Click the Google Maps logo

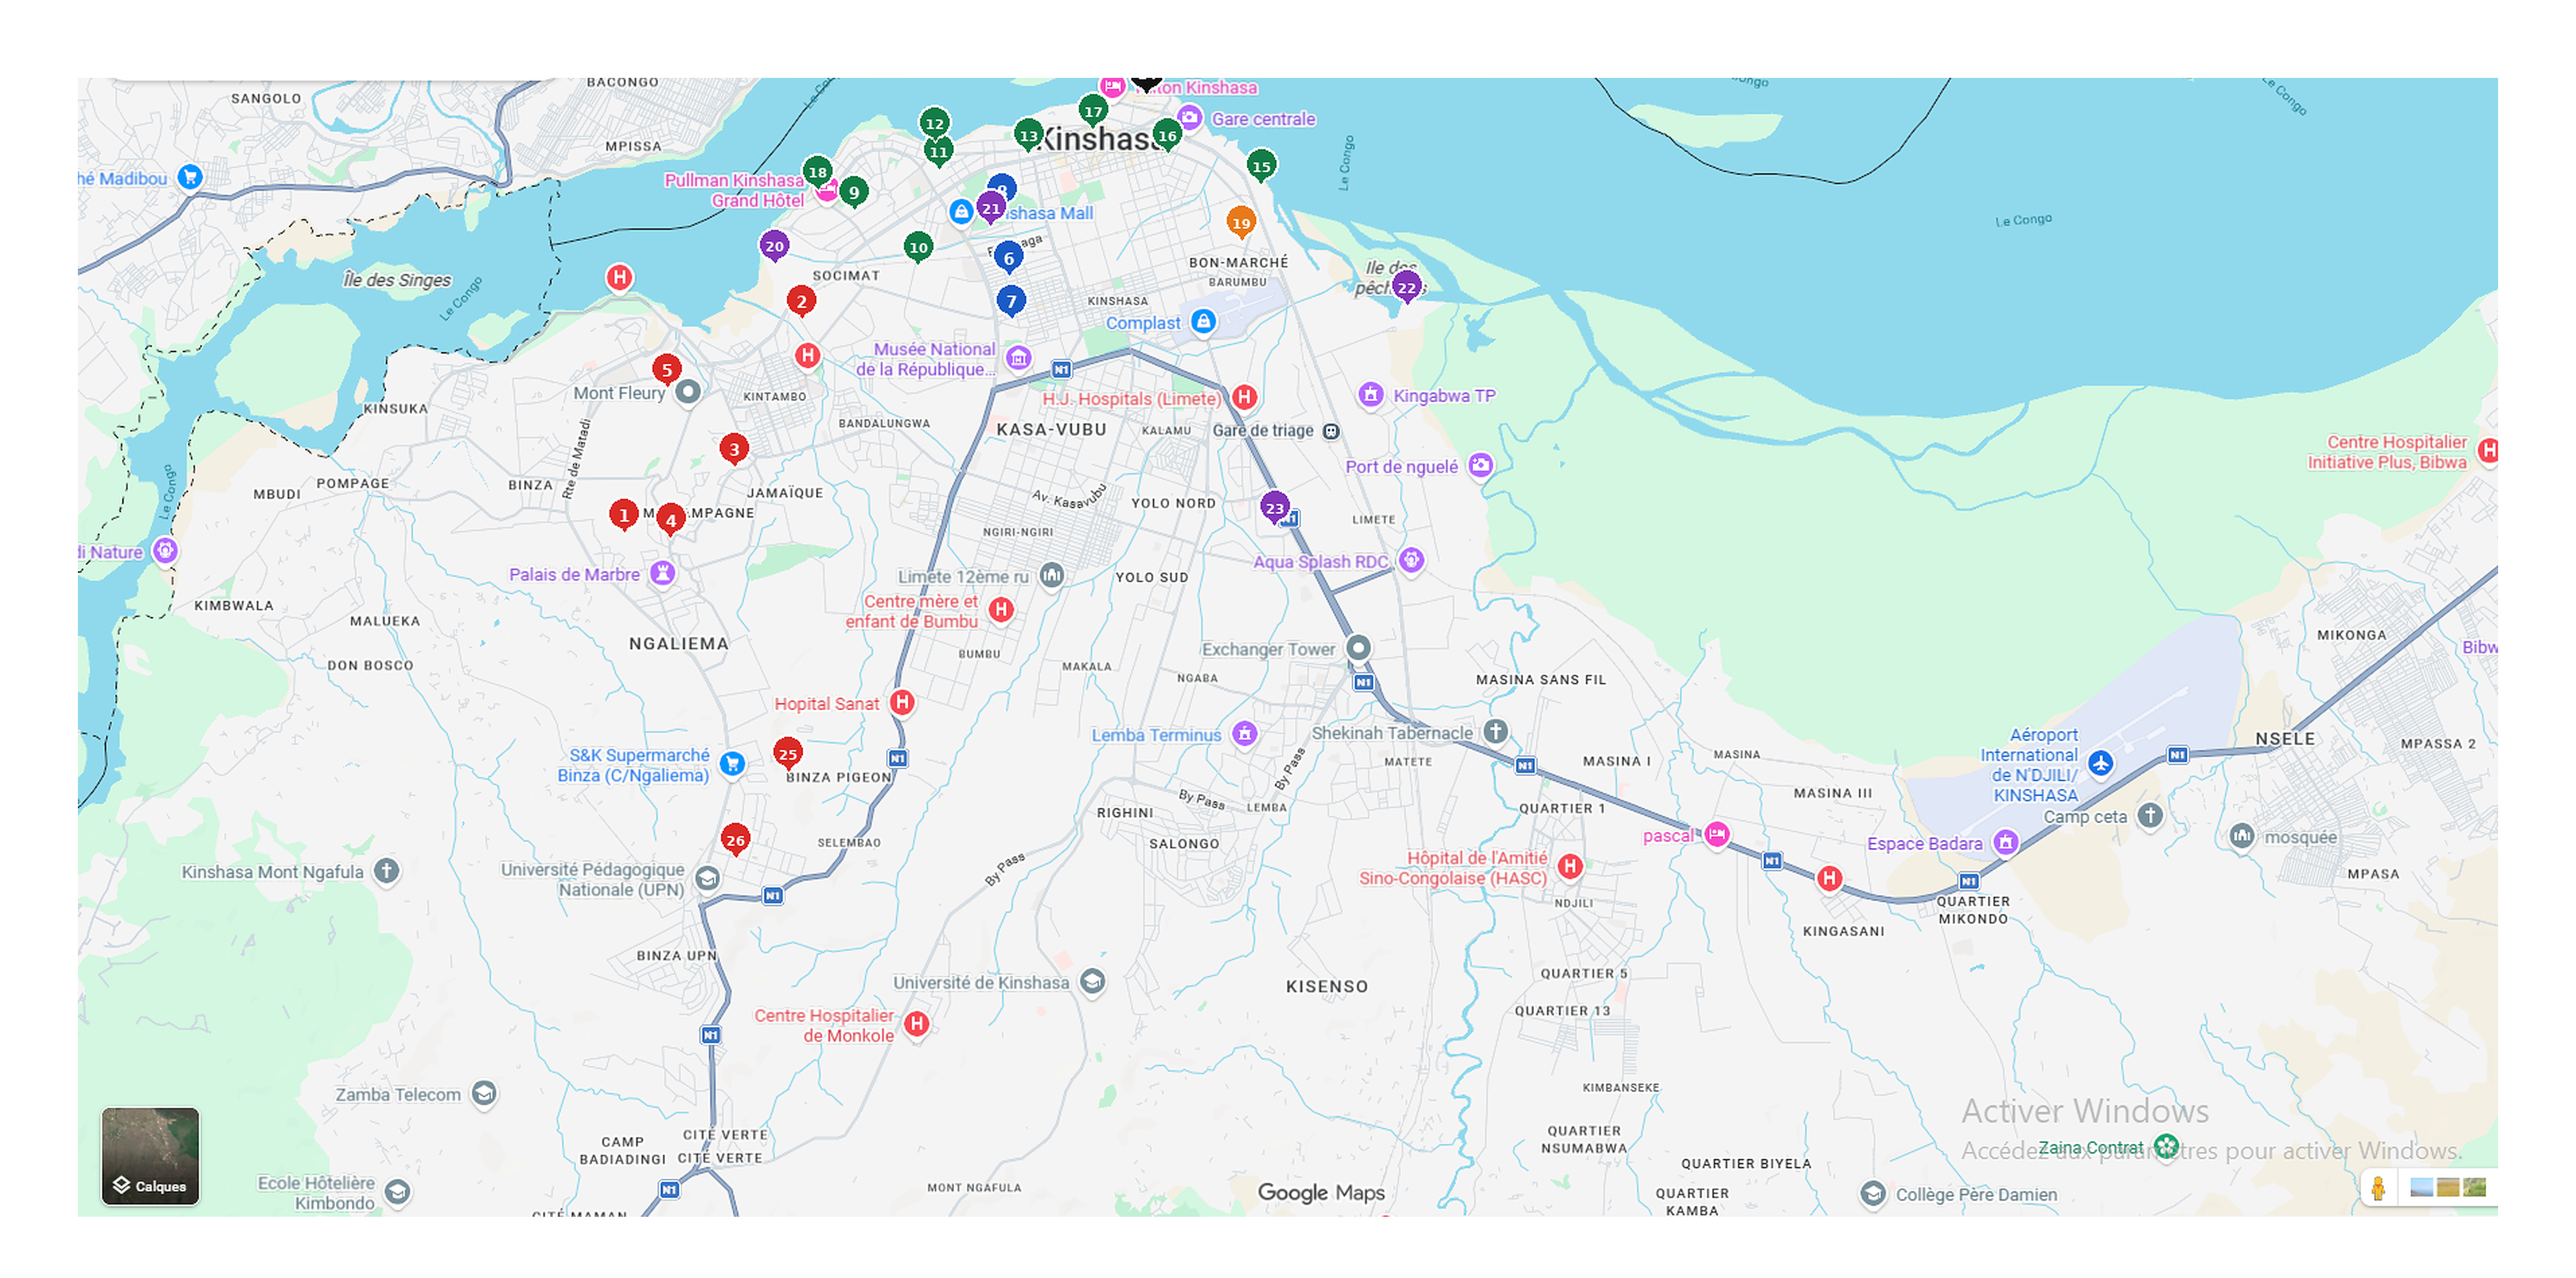point(1321,1192)
